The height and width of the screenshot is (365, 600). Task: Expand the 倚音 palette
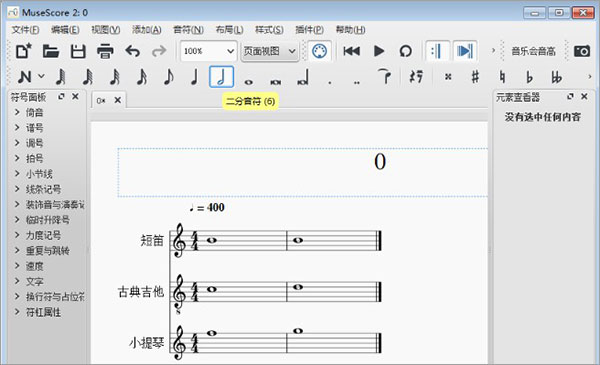click(x=17, y=112)
